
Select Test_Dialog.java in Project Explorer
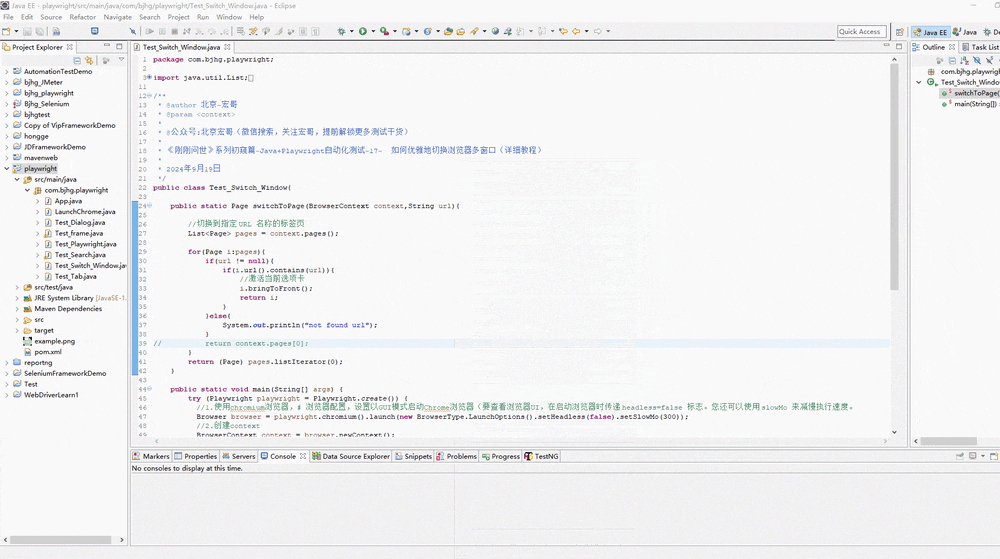tap(80, 222)
